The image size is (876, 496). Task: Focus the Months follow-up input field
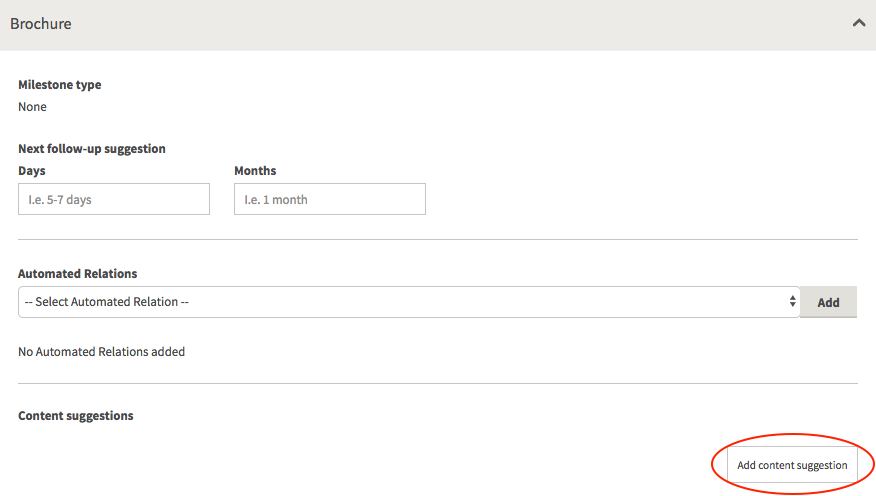(x=330, y=199)
